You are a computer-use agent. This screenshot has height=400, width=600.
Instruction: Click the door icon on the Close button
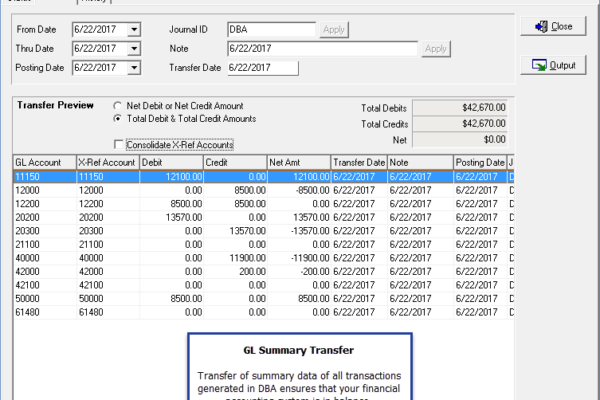(541, 26)
